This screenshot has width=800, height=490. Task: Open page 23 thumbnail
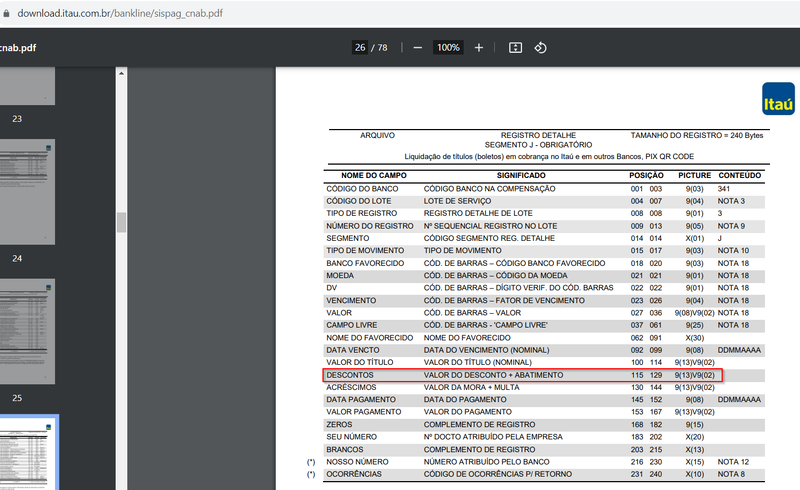pyautogui.click(x=27, y=86)
